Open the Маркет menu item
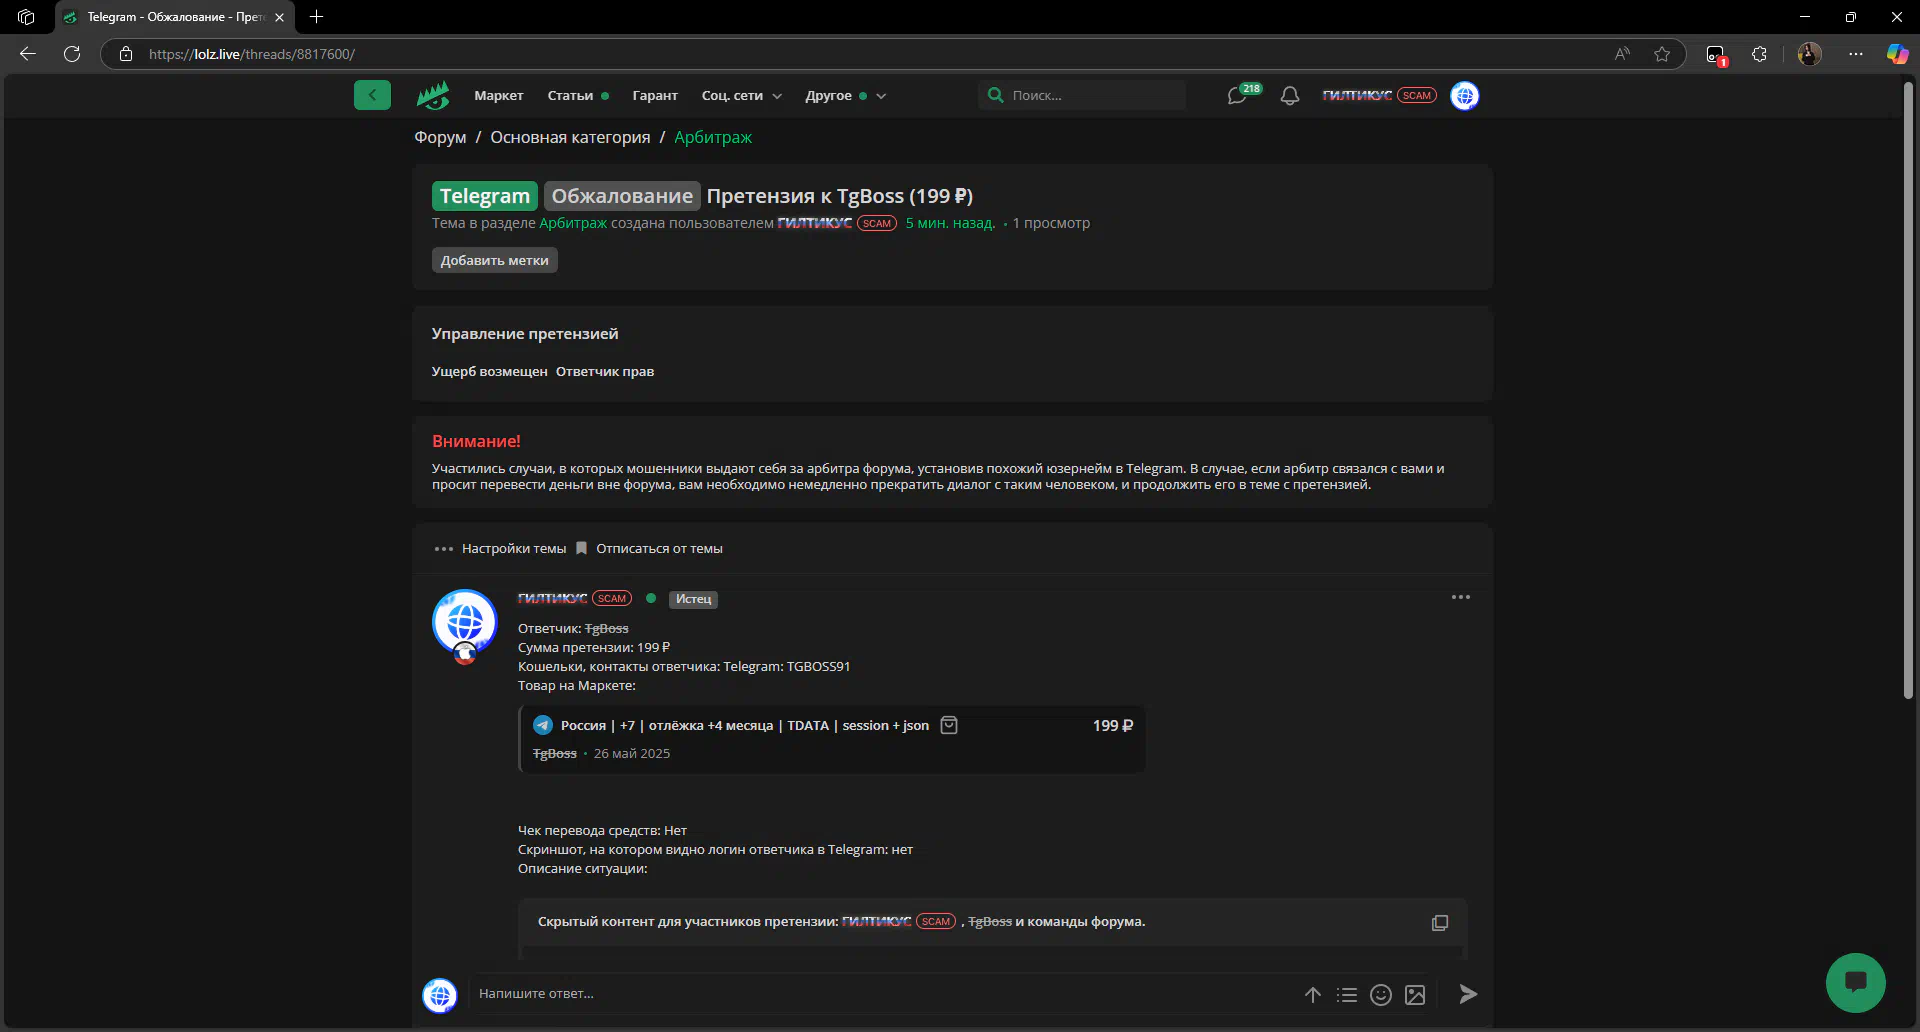This screenshot has height=1032, width=1920. point(499,96)
